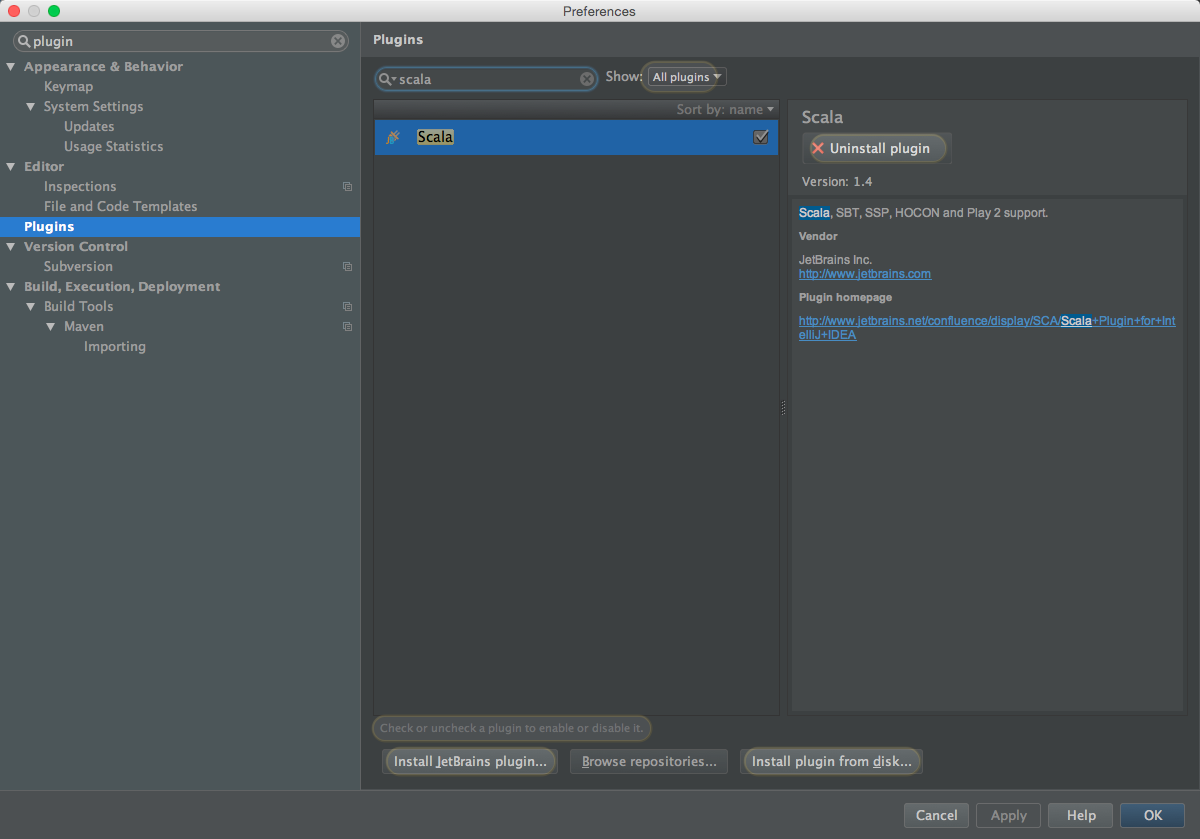Viewport: 1200px width, 839px height.
Task: Clear the plugin search field text
Action: tap(587, 79)
